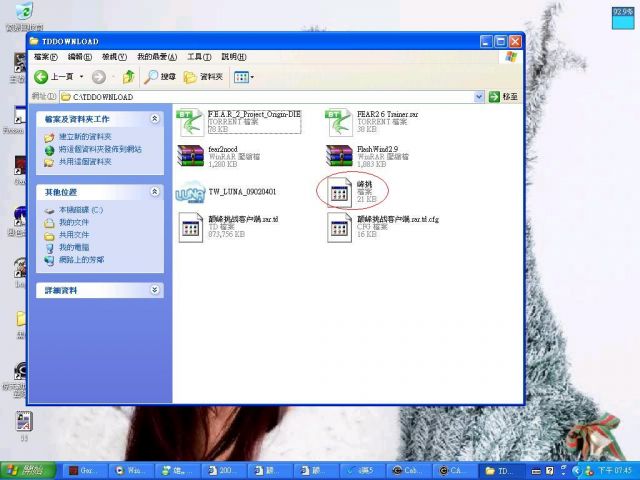Select the FEAR2 6 Trainer.rar torrent file
Viewport: 640px width, 480px height.
click(x=341, y=122)
